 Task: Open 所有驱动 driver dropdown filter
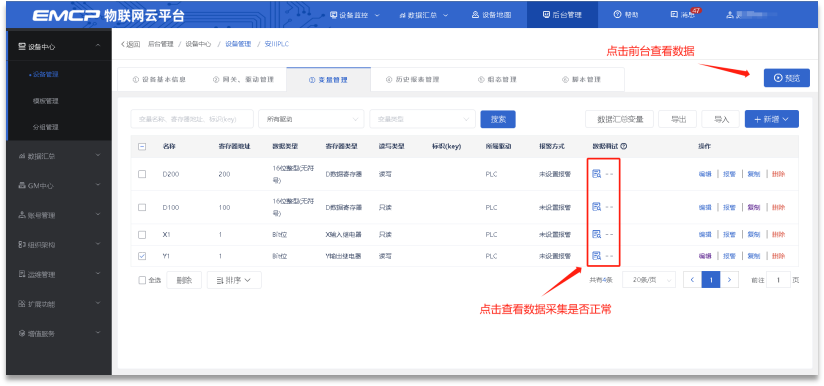(x=311, y=119)
